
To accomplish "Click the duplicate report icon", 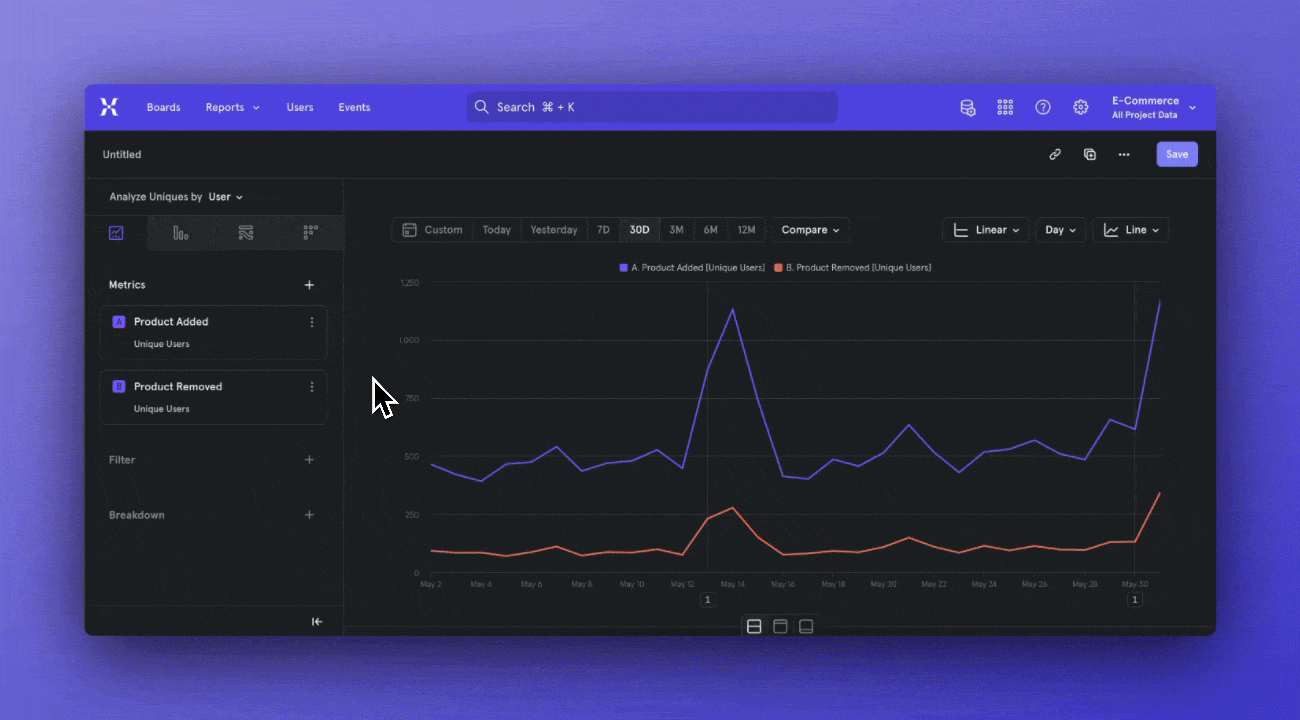I will coord(1090,154).
